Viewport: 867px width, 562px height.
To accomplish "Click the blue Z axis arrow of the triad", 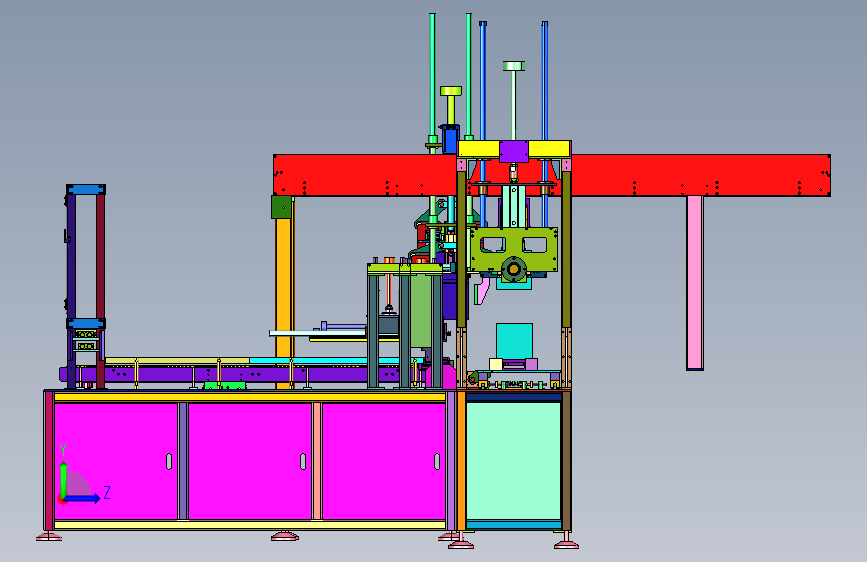I will (x=83, y=498).
